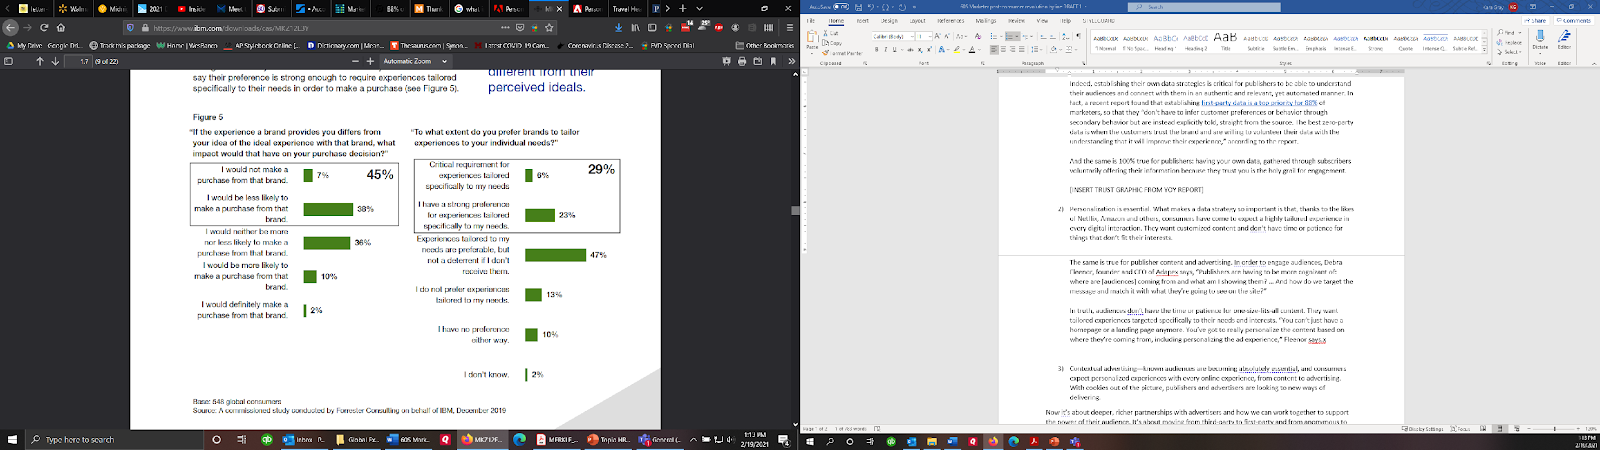1600x450 pixels.
Task: Save the Word document
Action: point(858,7)
